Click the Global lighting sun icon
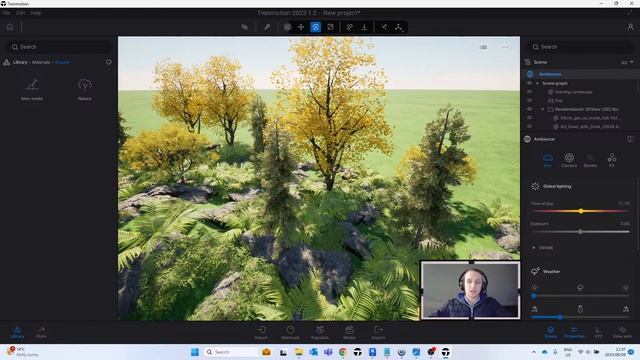640x360 pixels. 535,187
